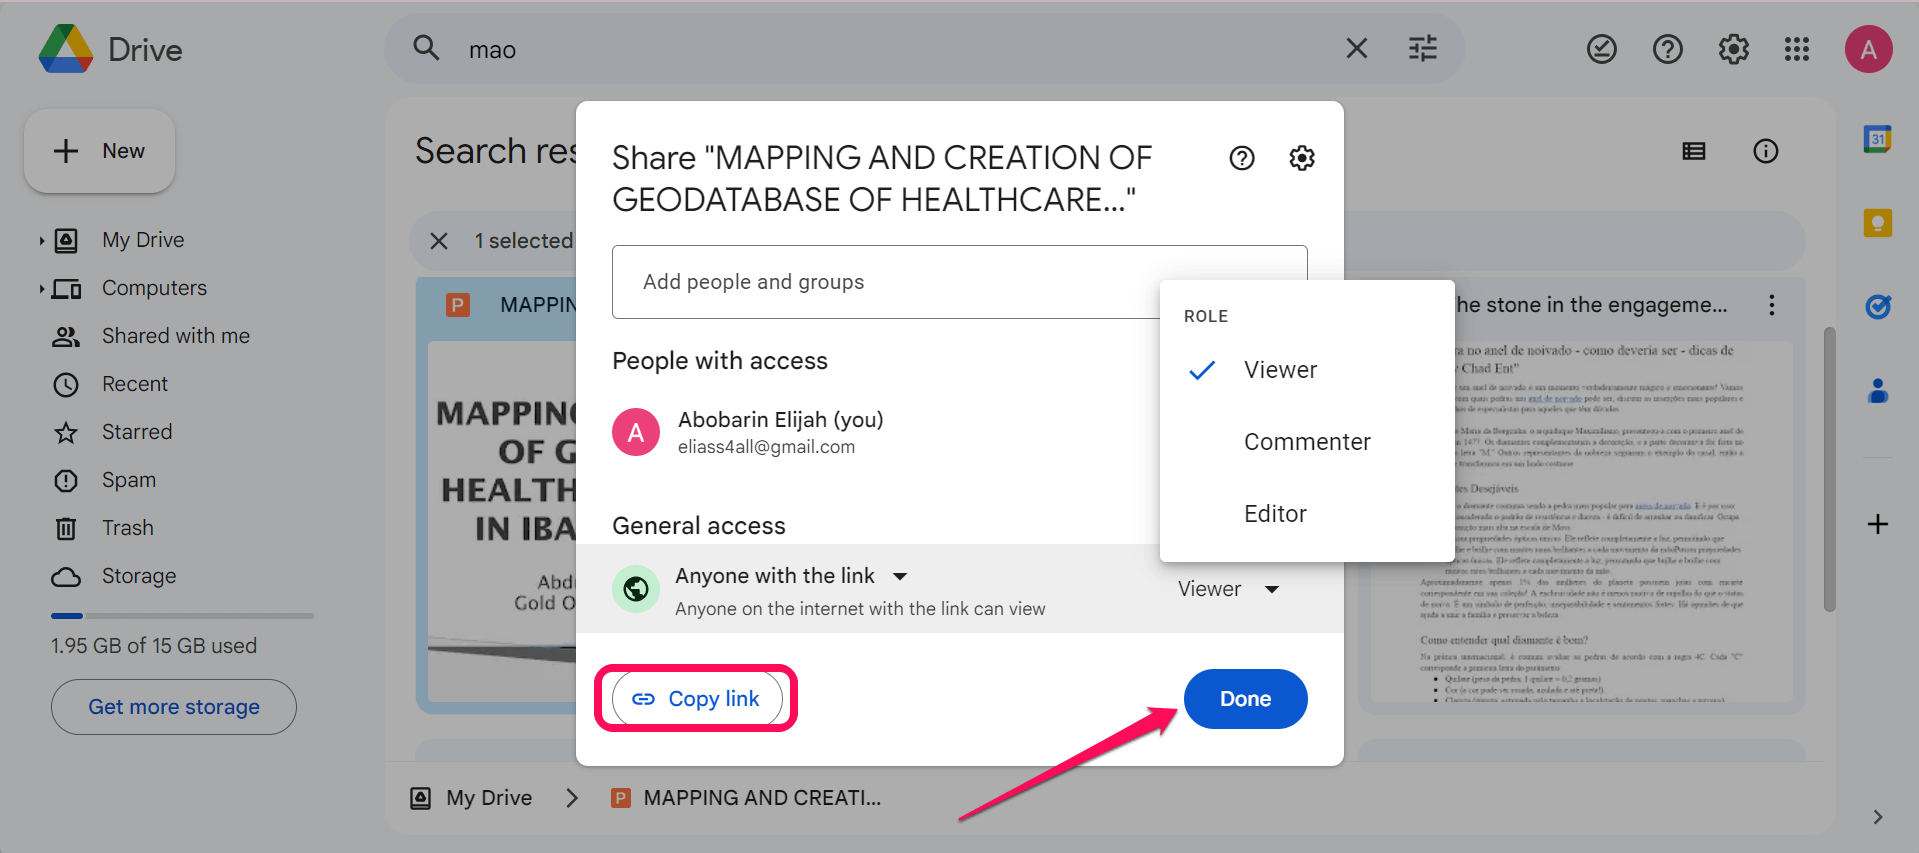The height and width of the screenshot is (853, 1919).
Task: Expand side panel chevron at bottom right
Action: pos(1877,817)
